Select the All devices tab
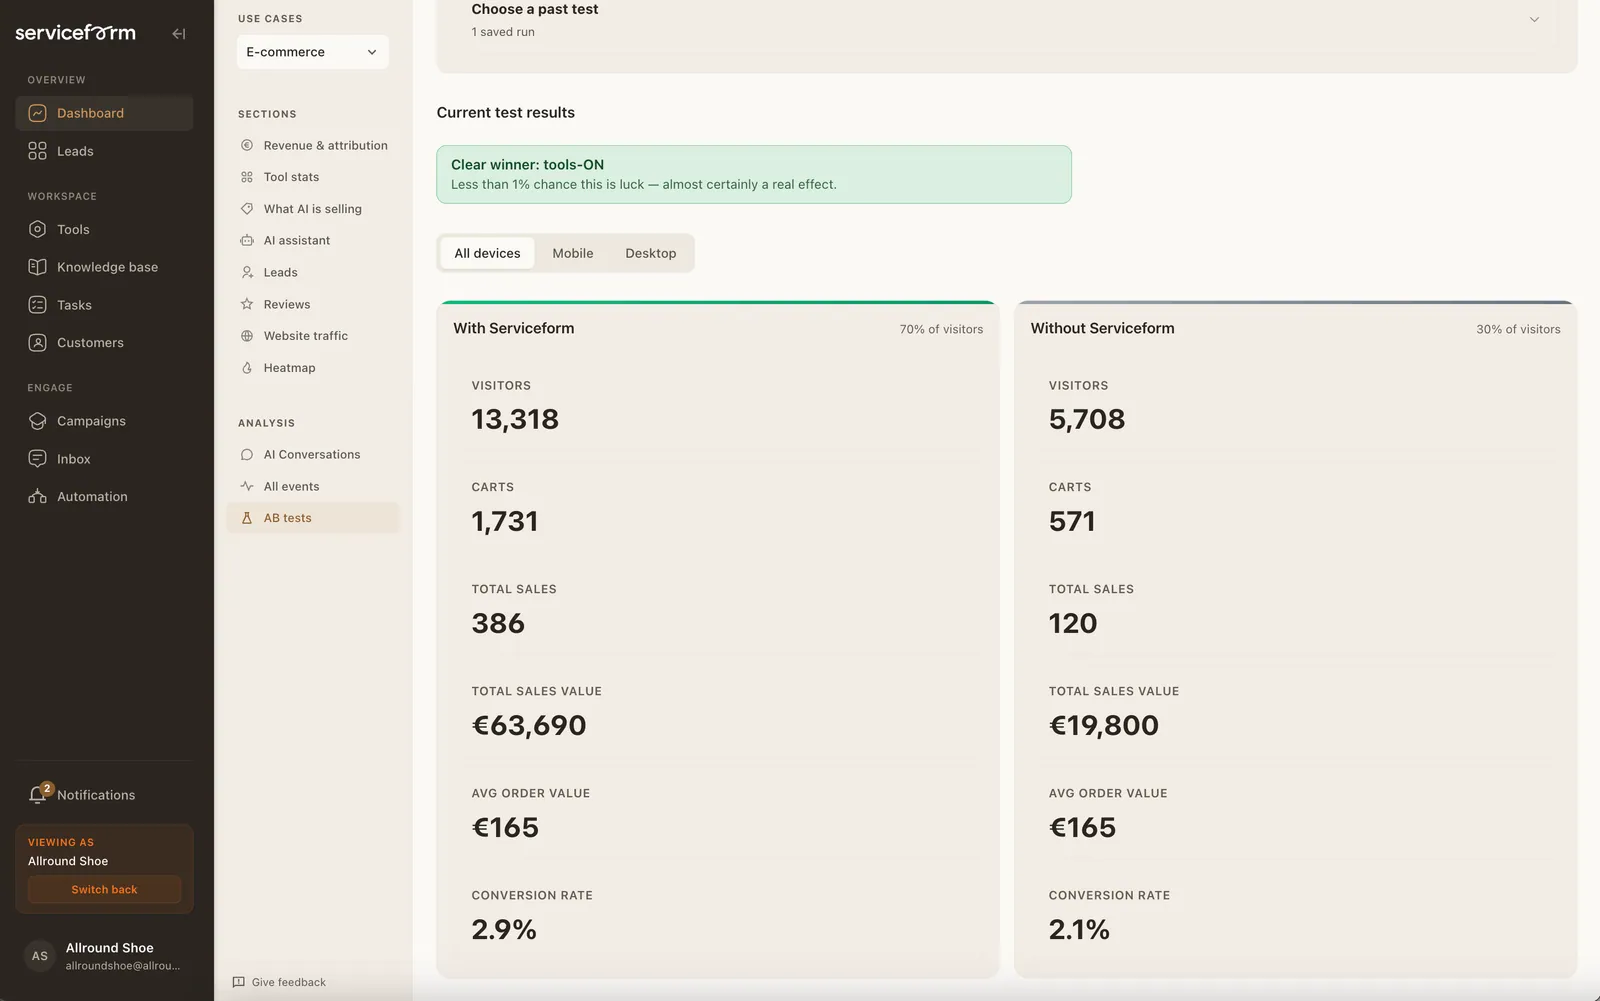 (487, 253)
